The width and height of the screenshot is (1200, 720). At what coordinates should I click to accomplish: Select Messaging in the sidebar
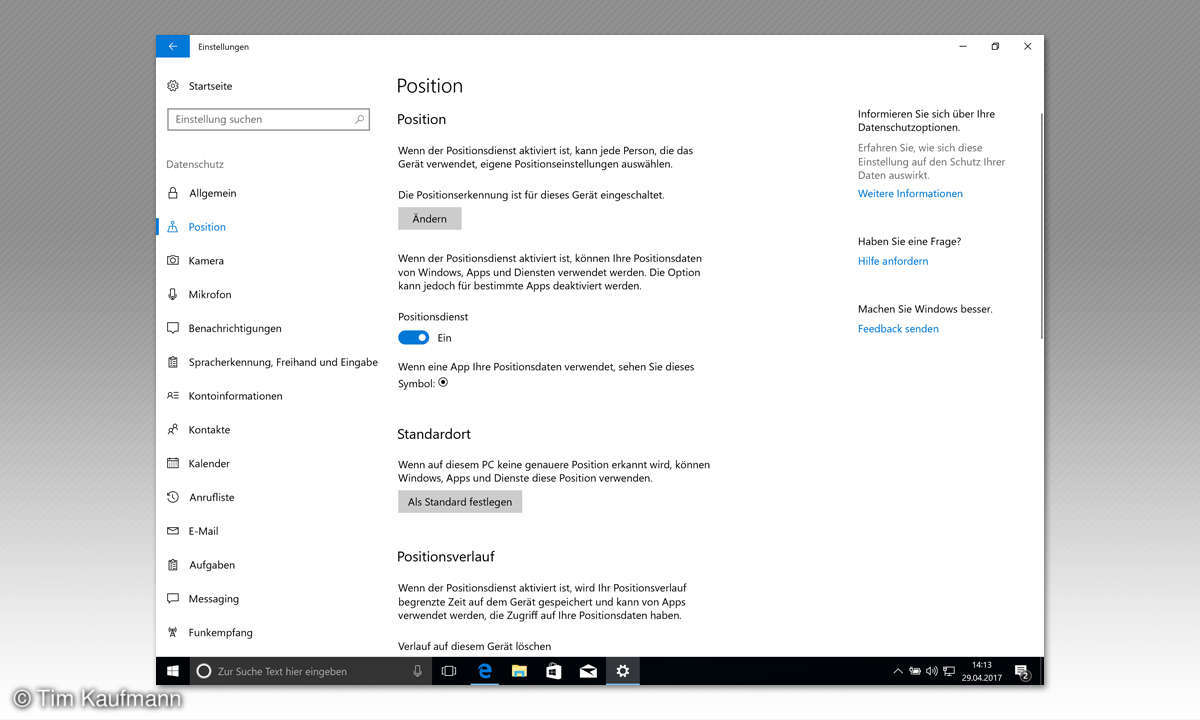click(x=213, y=599)
